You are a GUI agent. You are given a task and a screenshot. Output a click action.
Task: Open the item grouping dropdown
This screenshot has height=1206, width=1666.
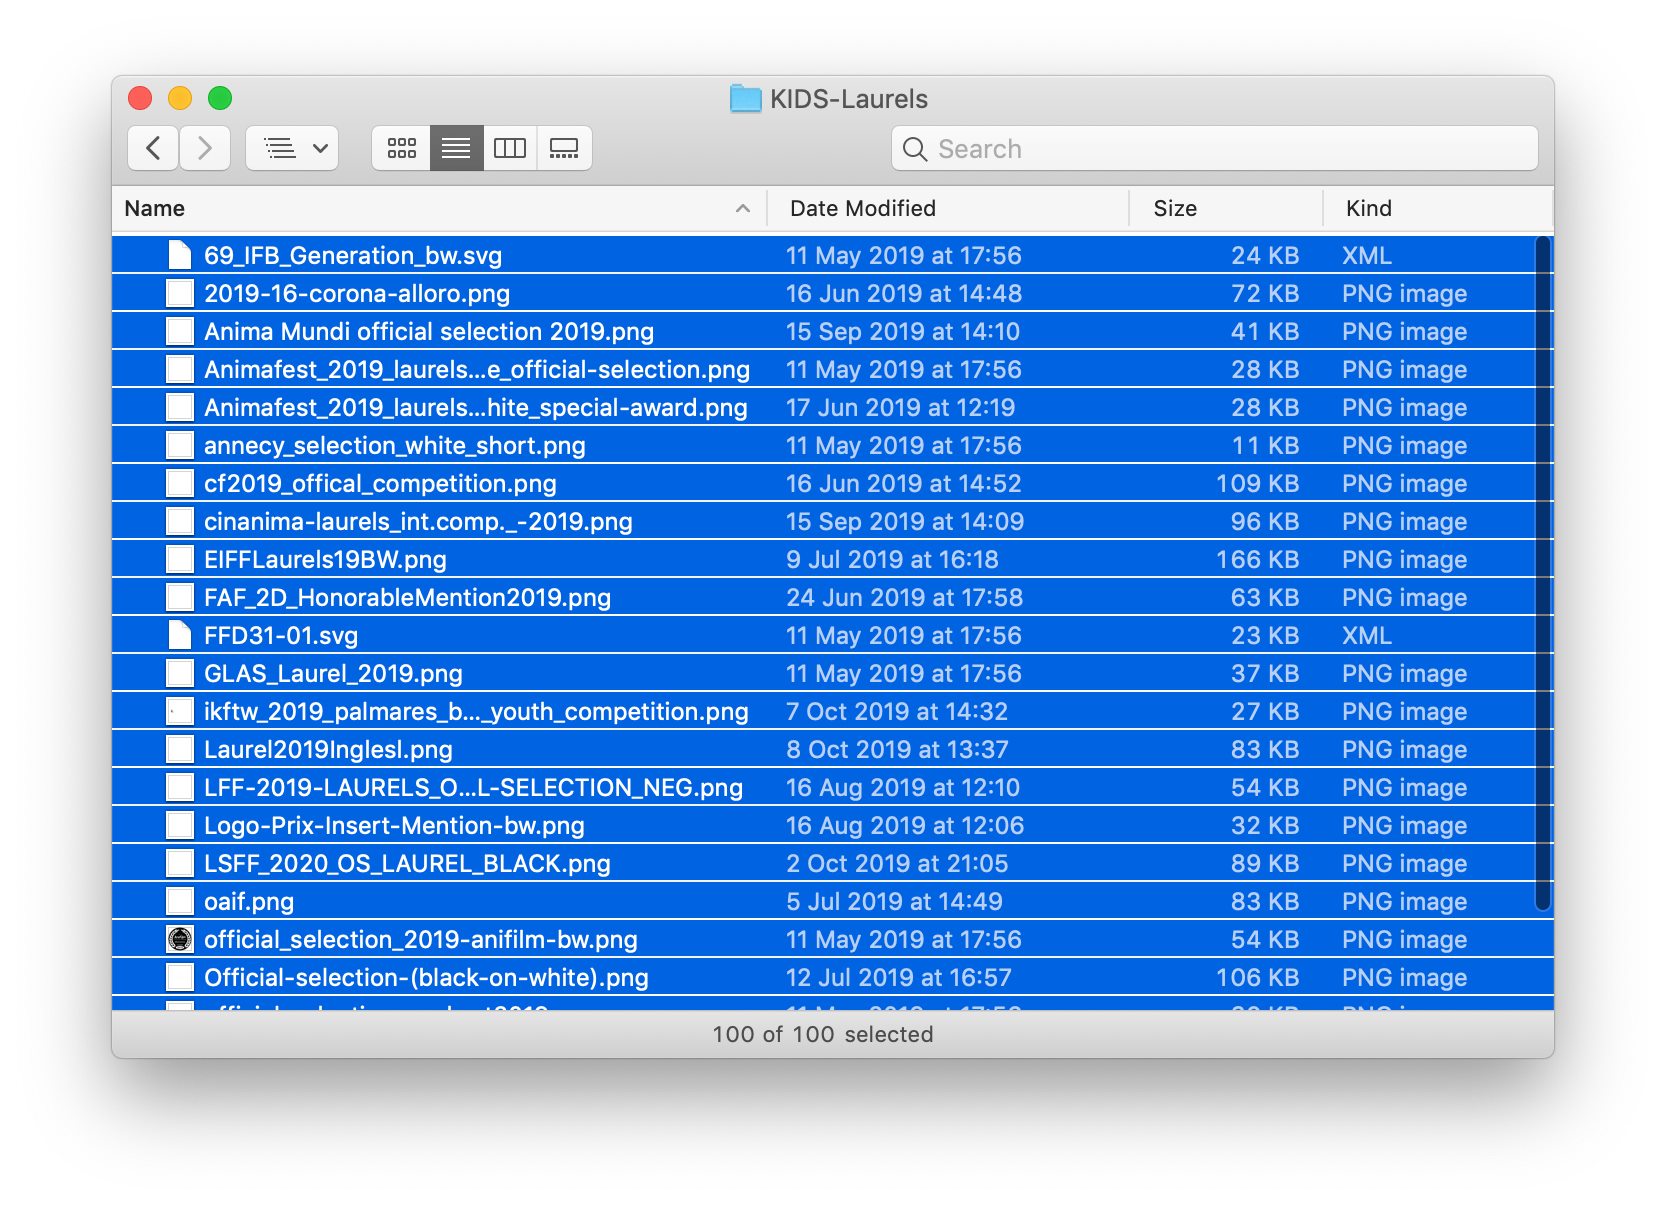[x=293, y=148]
